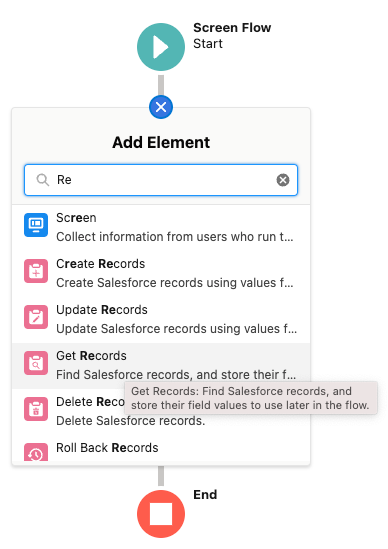Click the Delete Records trash clipboard icon
Screen dimensions: 388x549
[x=36, y=409]
